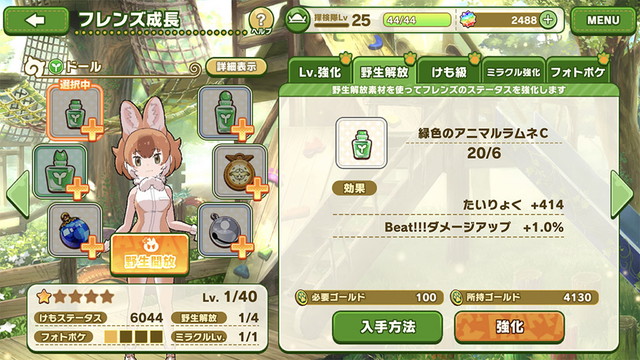Go to next friend with right arrow
This screenshot has height=360, width=640.
click(622, 195)
